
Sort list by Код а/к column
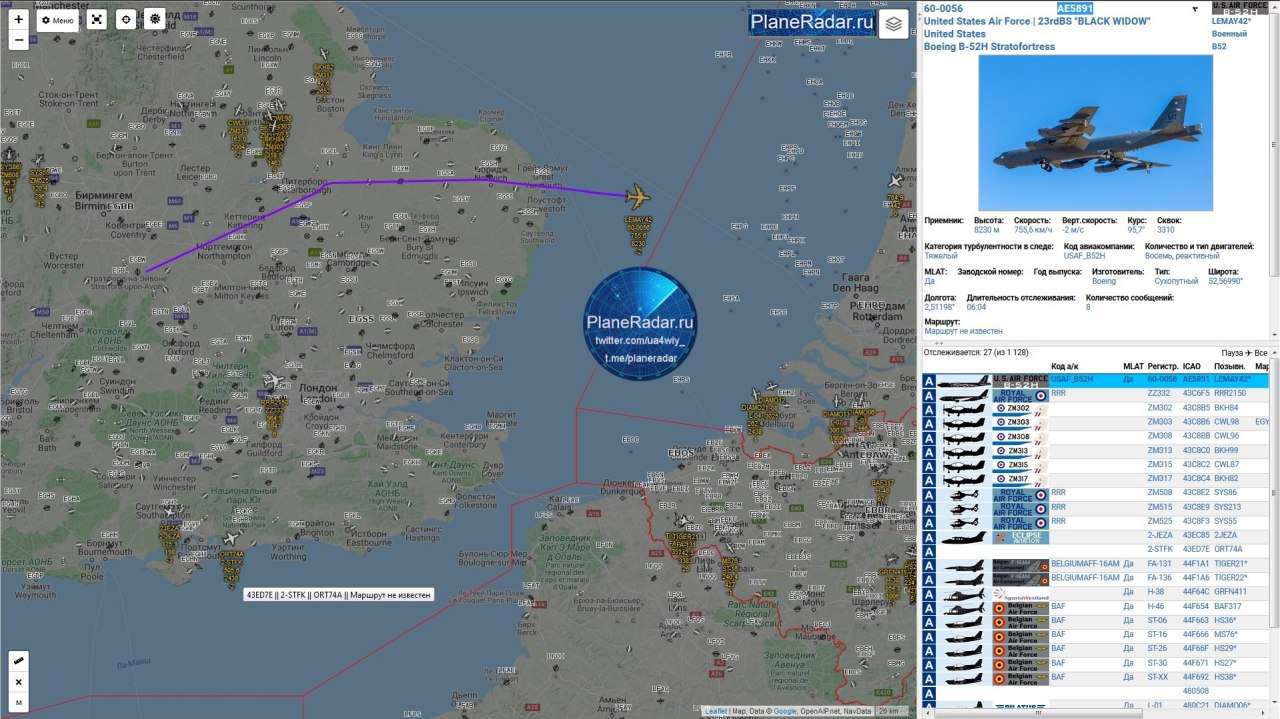coord(1065,367)
